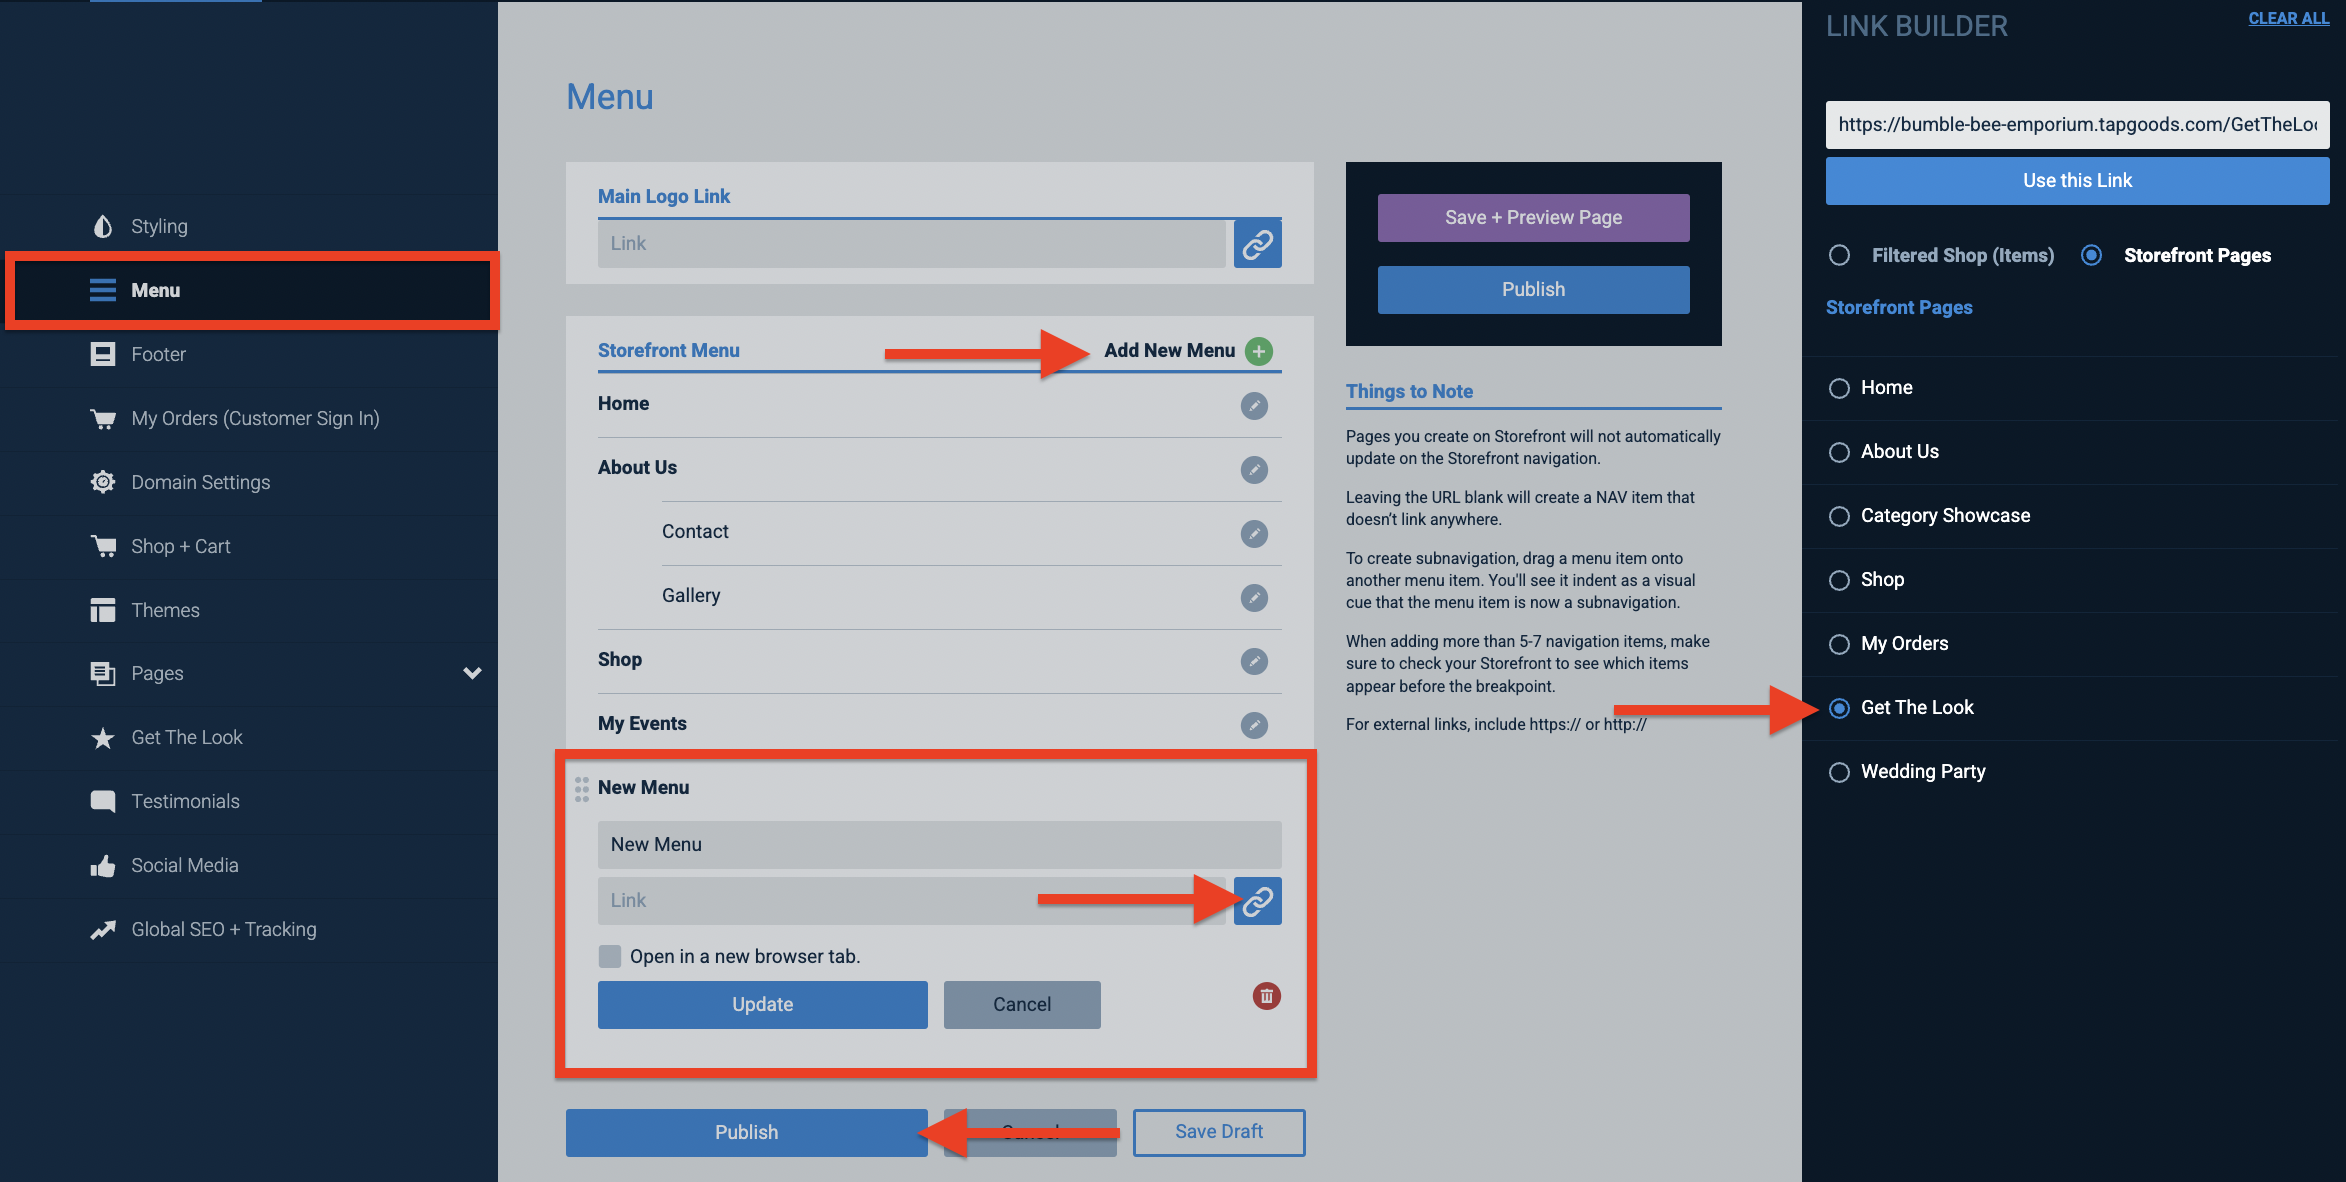
Task: Click Save + Preview Page button
Action: pyautogui.click(x=1533, y=217)
